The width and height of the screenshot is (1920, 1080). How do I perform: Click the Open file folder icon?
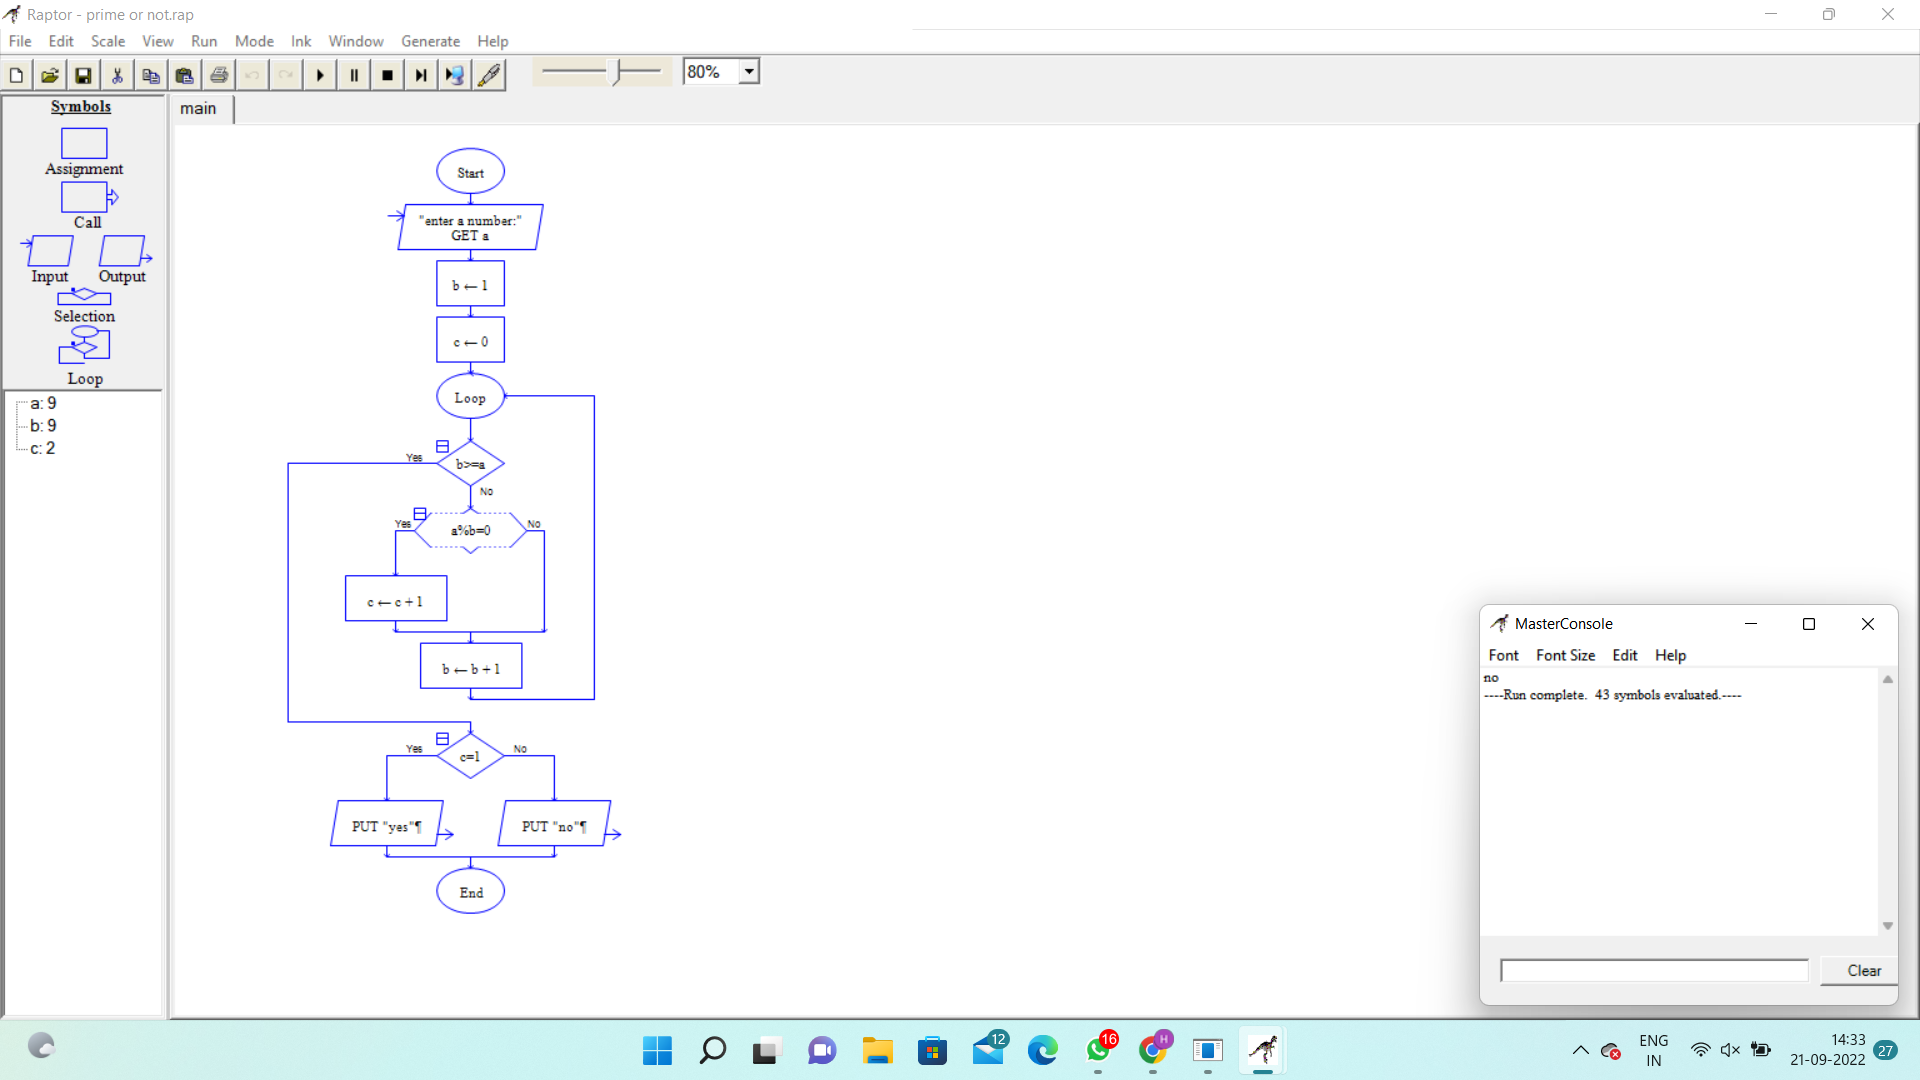[50, 75]
